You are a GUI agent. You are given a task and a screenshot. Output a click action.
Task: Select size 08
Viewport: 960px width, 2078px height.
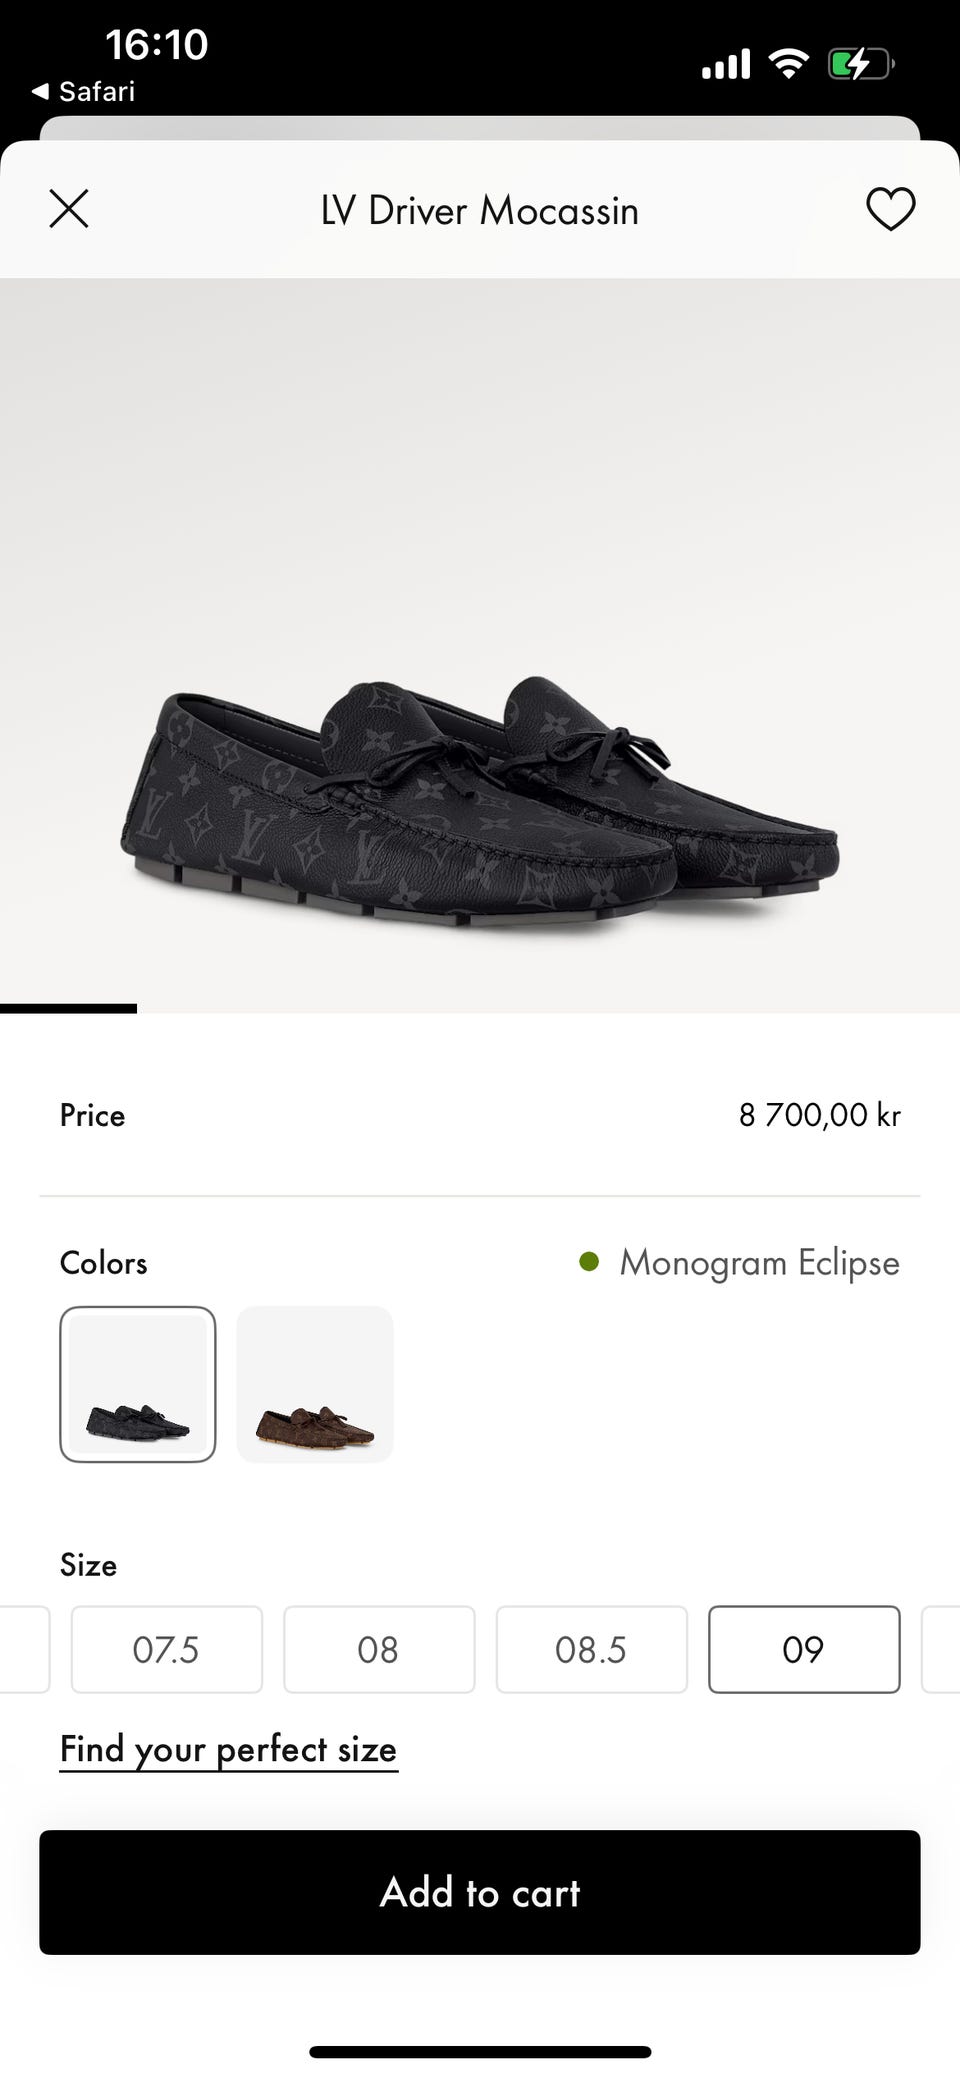click(379, 1649)
